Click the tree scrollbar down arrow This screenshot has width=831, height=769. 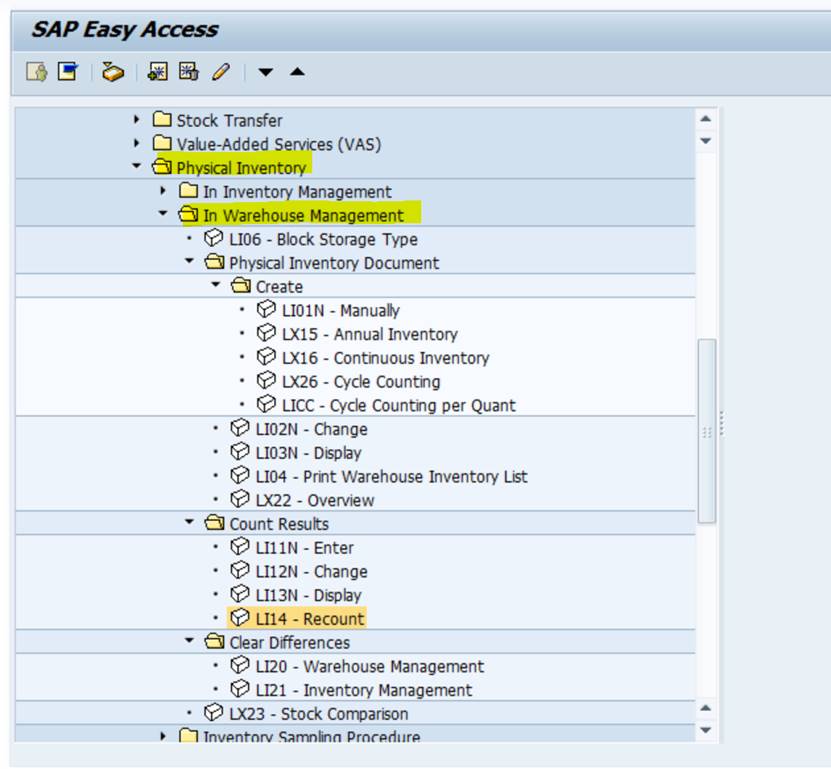(x=705, y=733)
